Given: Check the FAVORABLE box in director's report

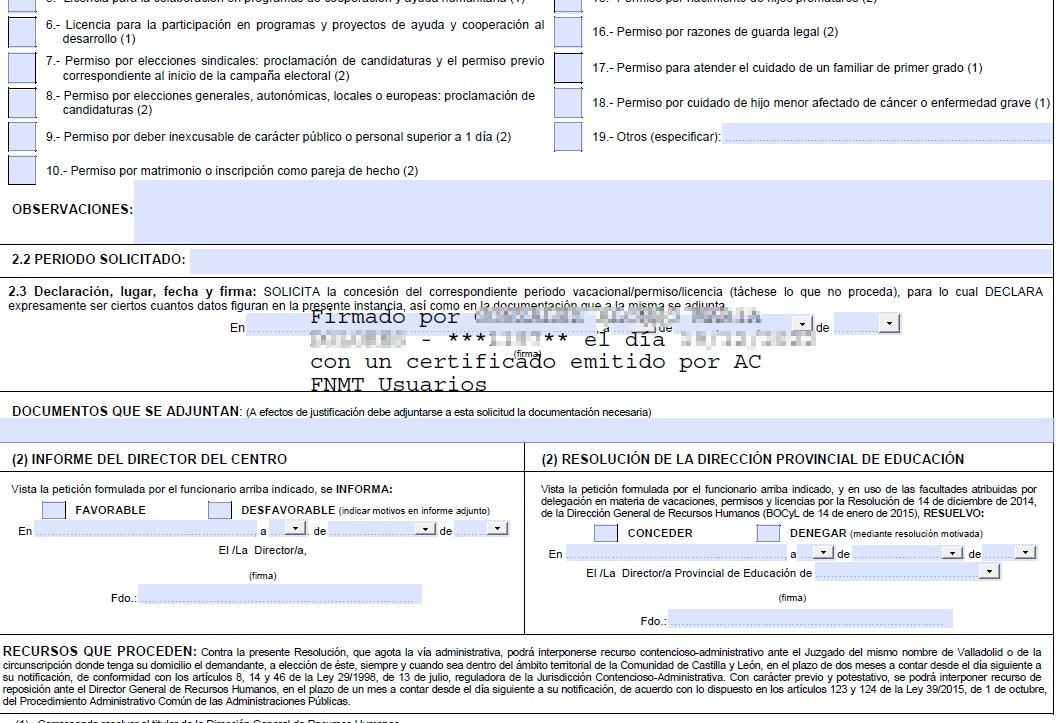Looking at the screenshot, I should pyautogui.click(x=54, y=510).
